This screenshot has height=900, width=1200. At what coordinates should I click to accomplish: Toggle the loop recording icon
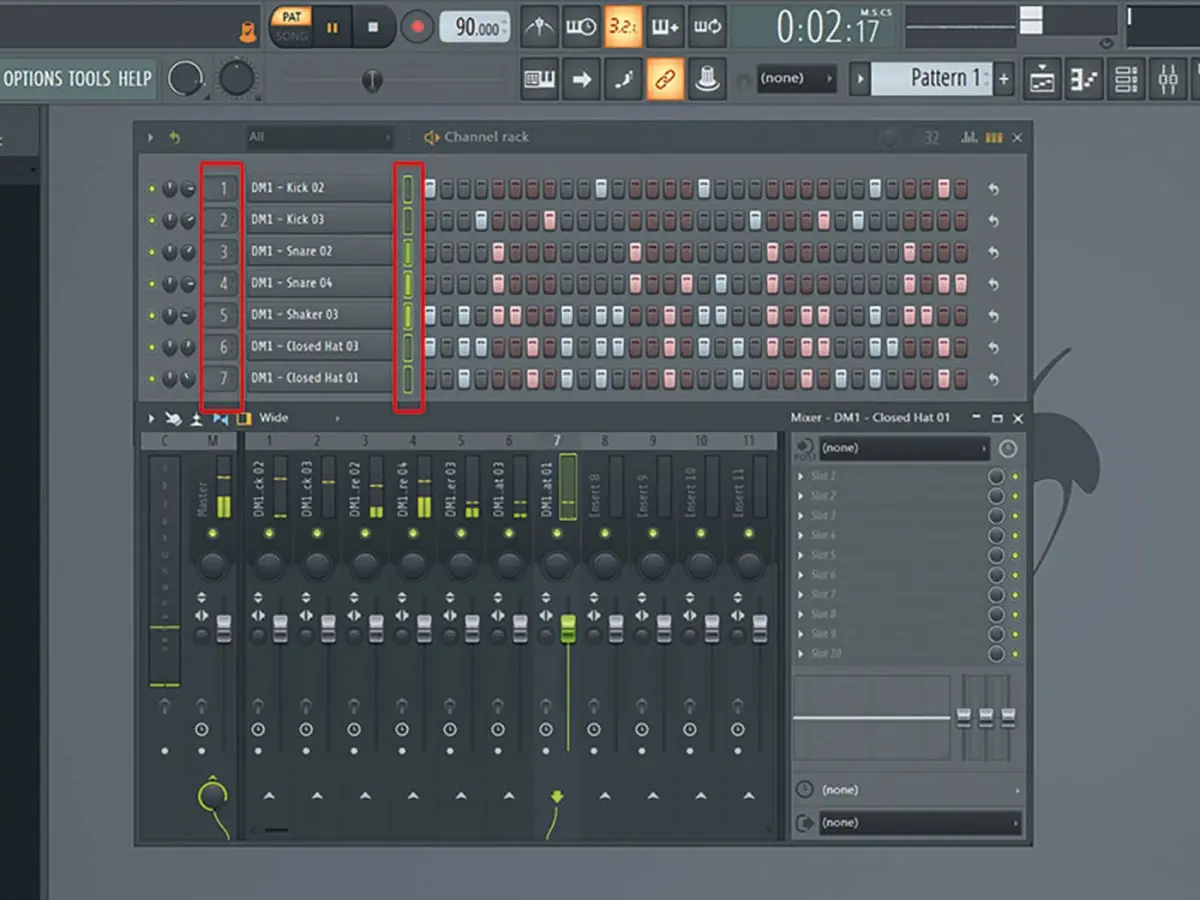click(707, 26)
